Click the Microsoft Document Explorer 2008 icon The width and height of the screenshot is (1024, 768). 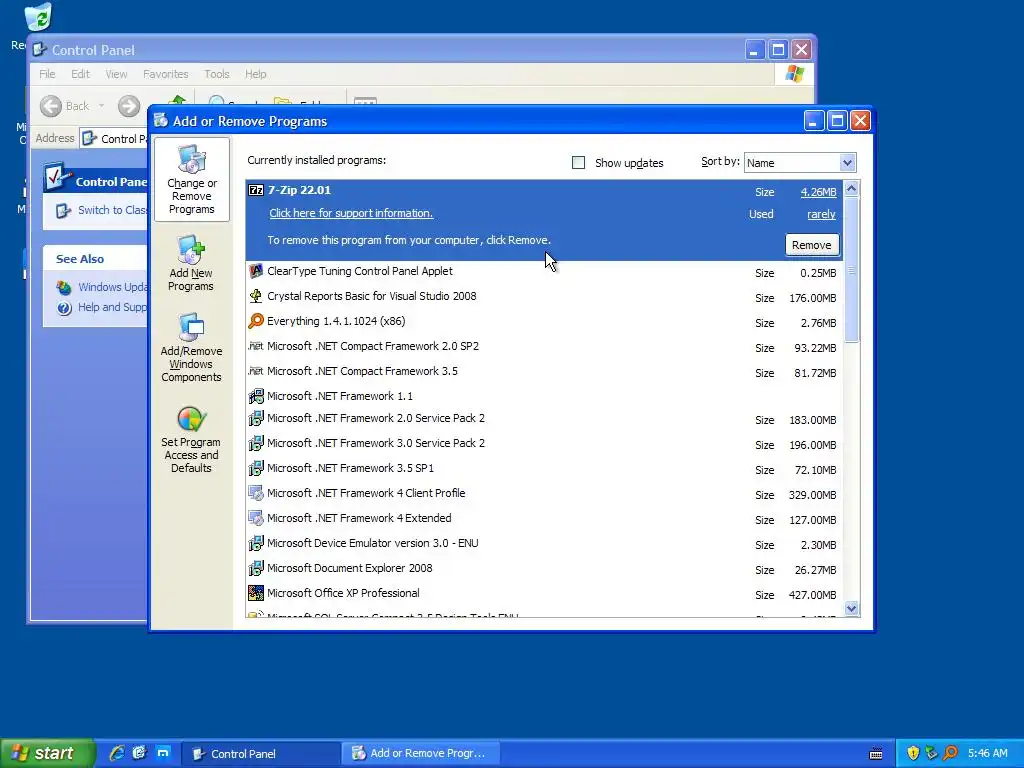pos(256,568)
